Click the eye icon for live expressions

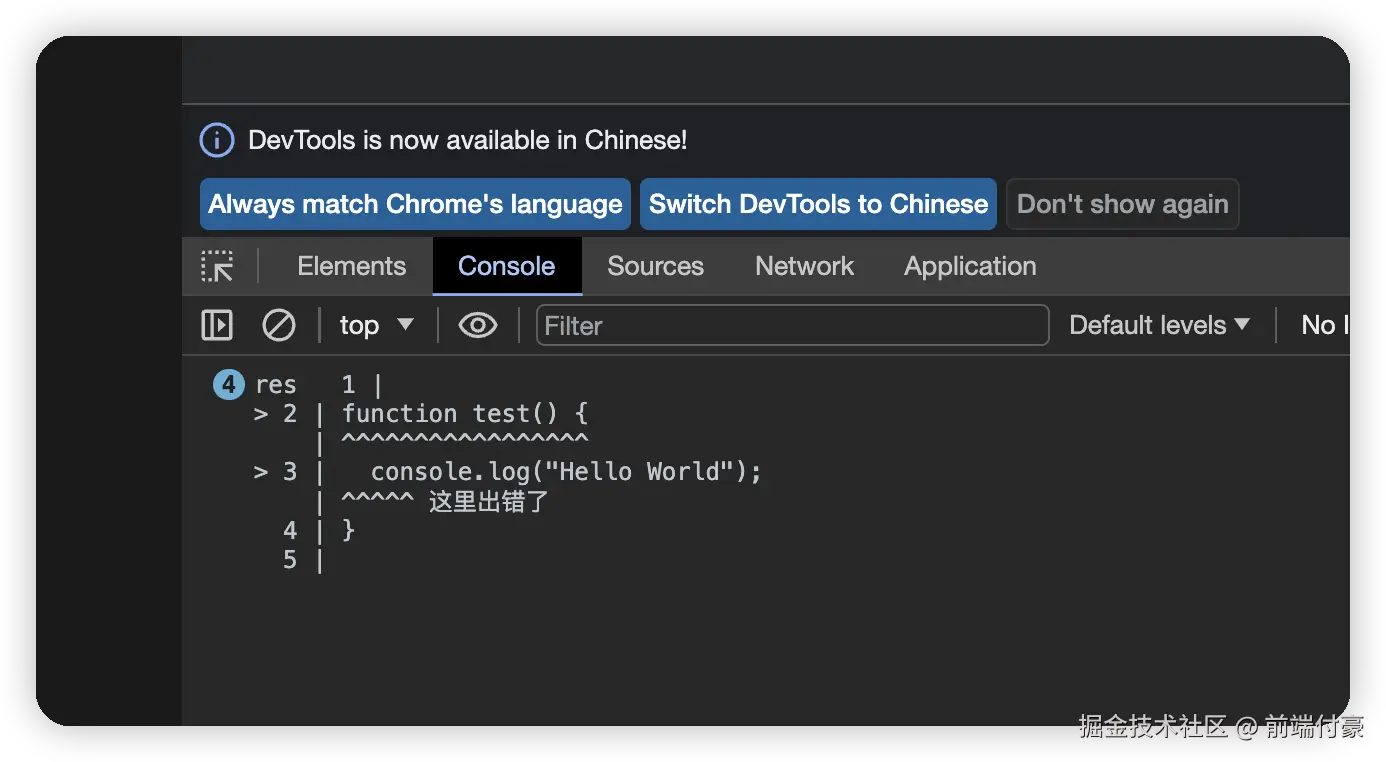coord(478,325)
